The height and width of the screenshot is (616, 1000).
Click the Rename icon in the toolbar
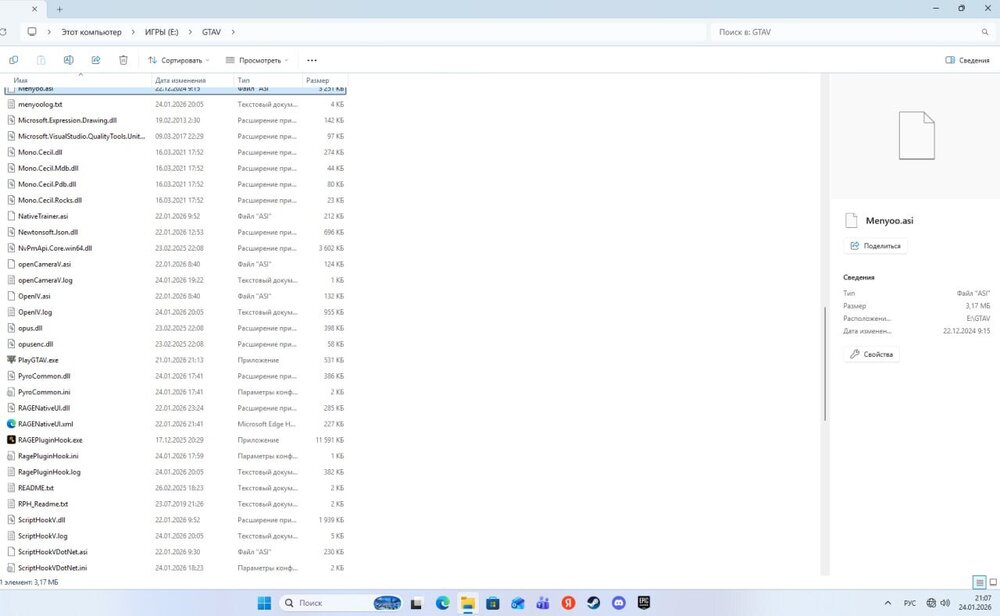coord(68,60)
